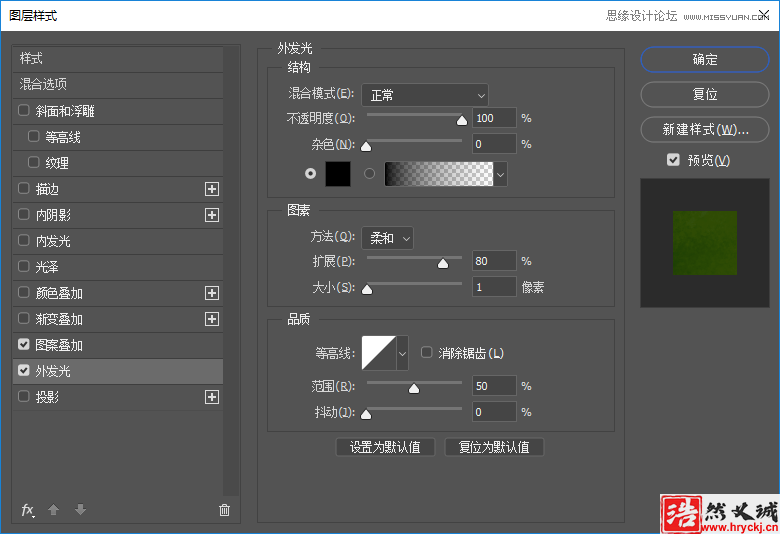Open 混合选项 in the left list
The image size is (780, 534).
(x=117, y=85)
